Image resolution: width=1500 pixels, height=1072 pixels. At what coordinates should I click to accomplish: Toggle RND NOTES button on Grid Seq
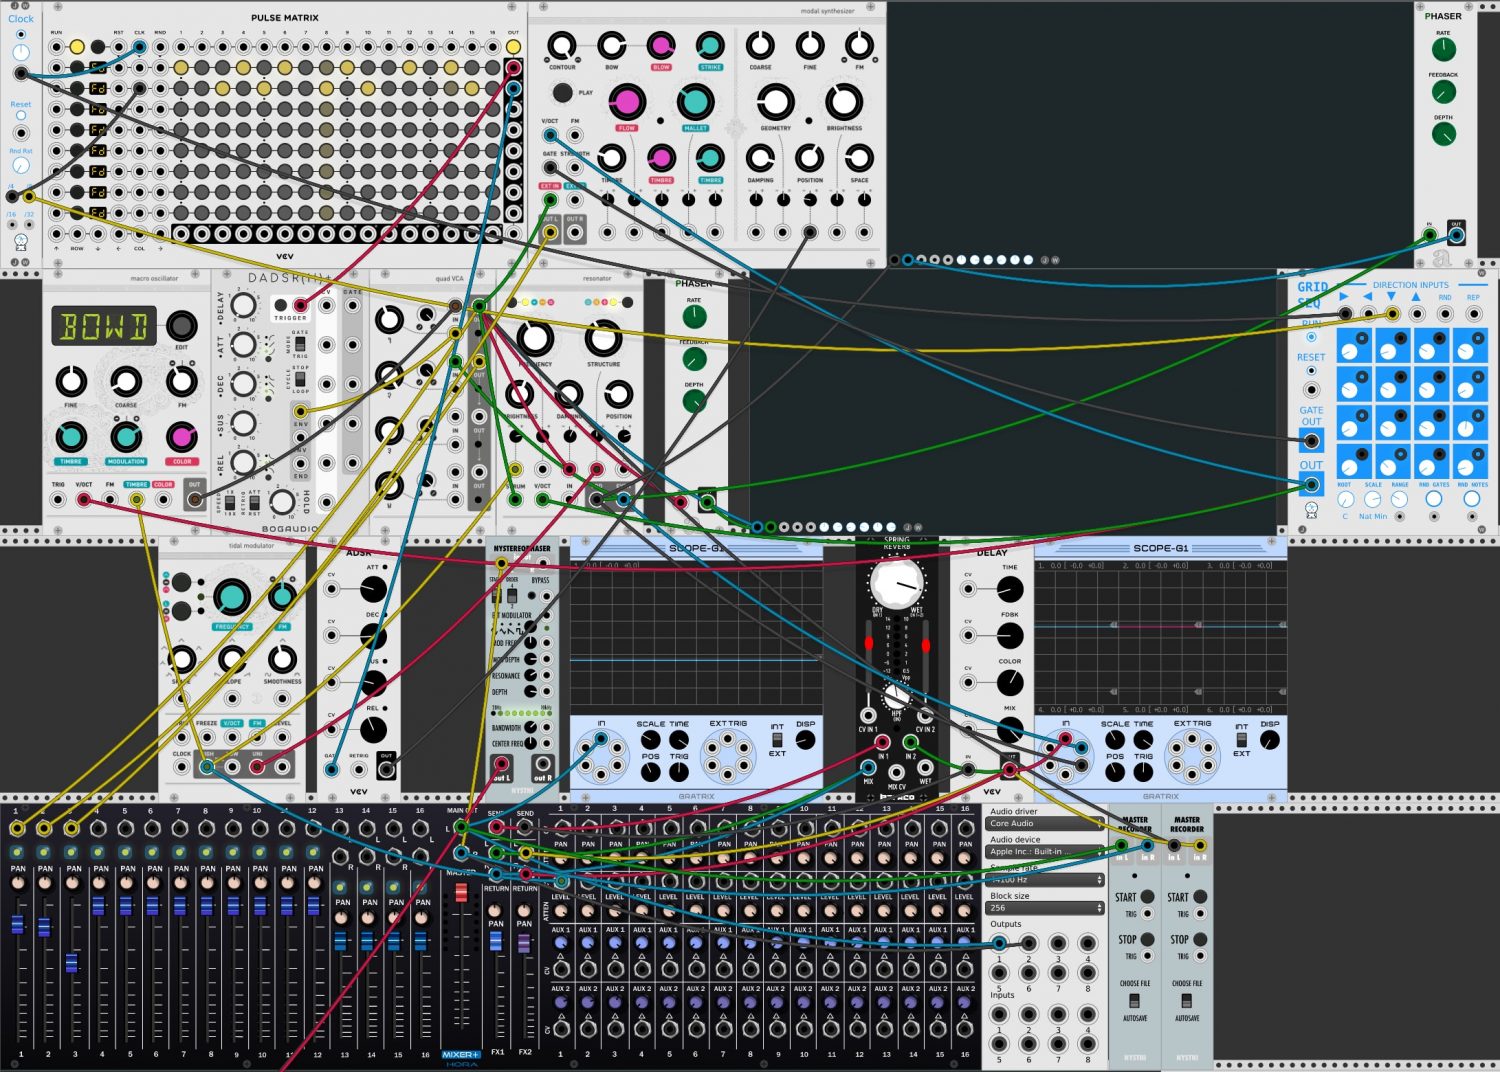tap(1472, 499)
